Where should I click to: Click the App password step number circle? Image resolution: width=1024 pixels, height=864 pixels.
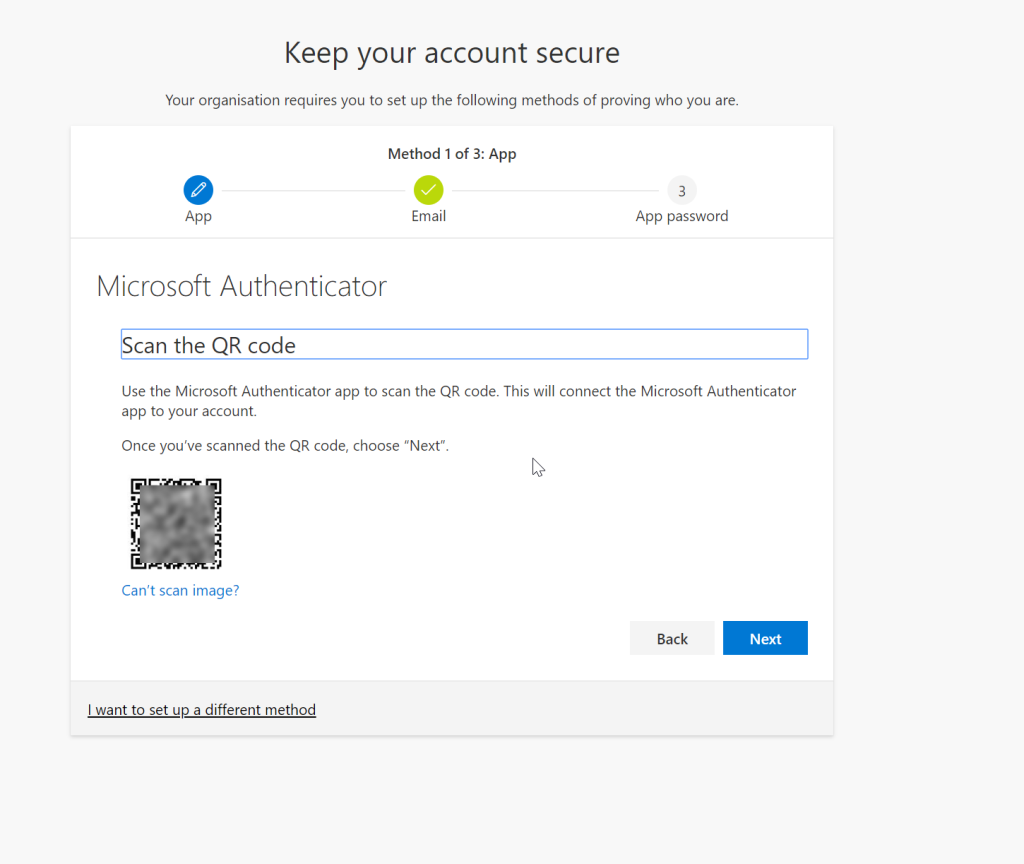[x=682, y=189]
